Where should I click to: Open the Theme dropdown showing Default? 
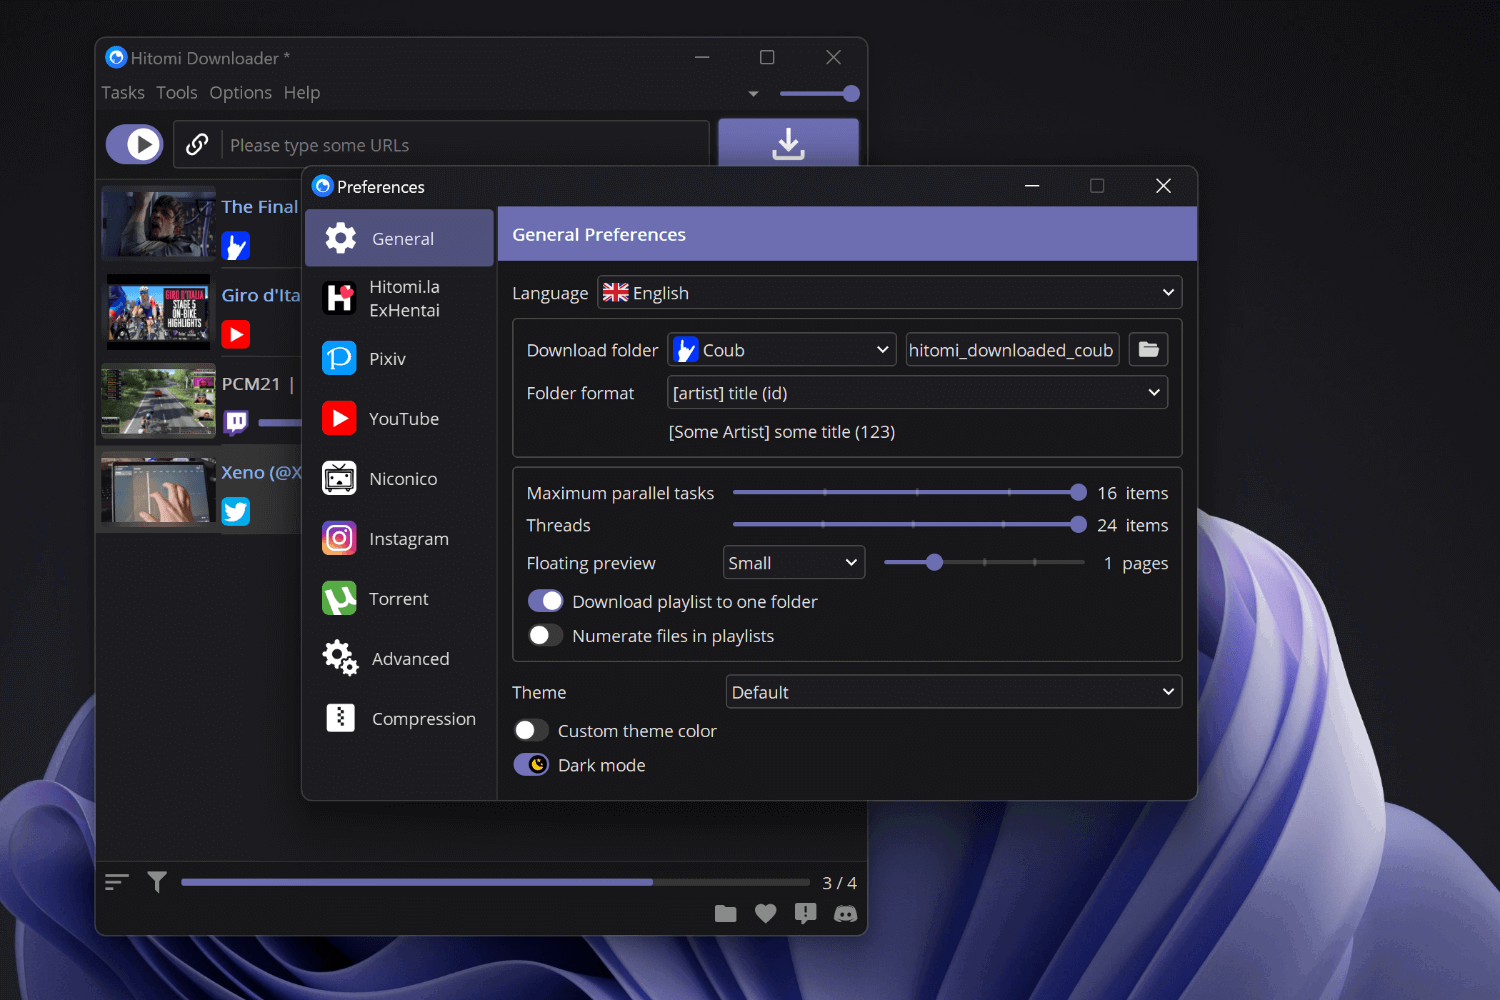click(954, 692)
